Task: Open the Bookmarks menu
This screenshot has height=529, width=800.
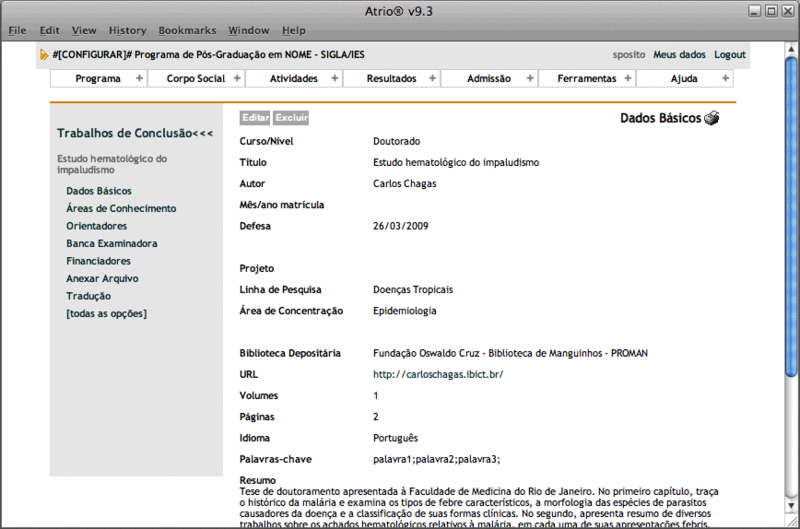Action: click(x=186, y=31)
